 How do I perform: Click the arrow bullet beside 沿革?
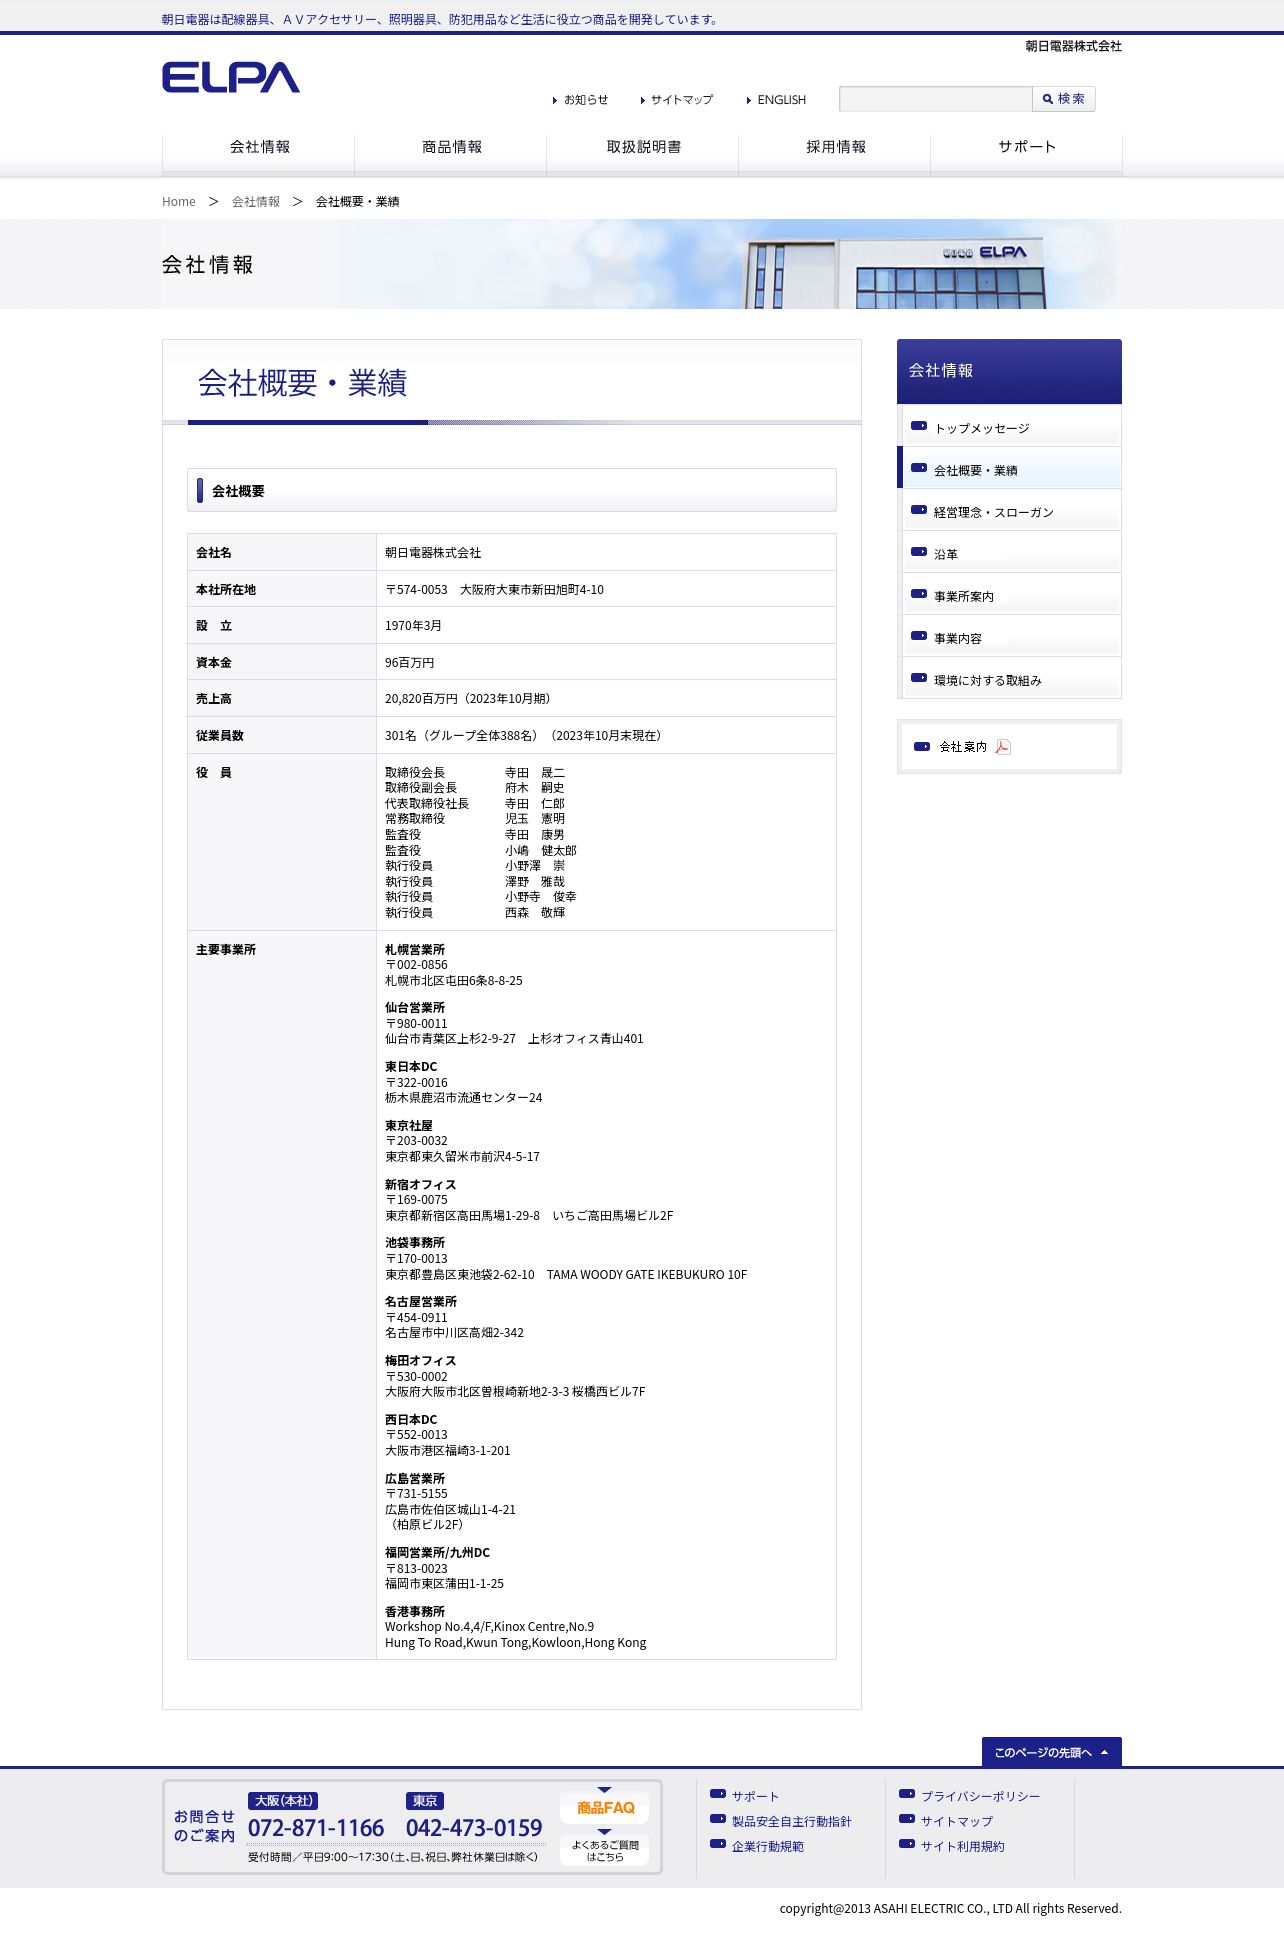(x=919, y=552)
